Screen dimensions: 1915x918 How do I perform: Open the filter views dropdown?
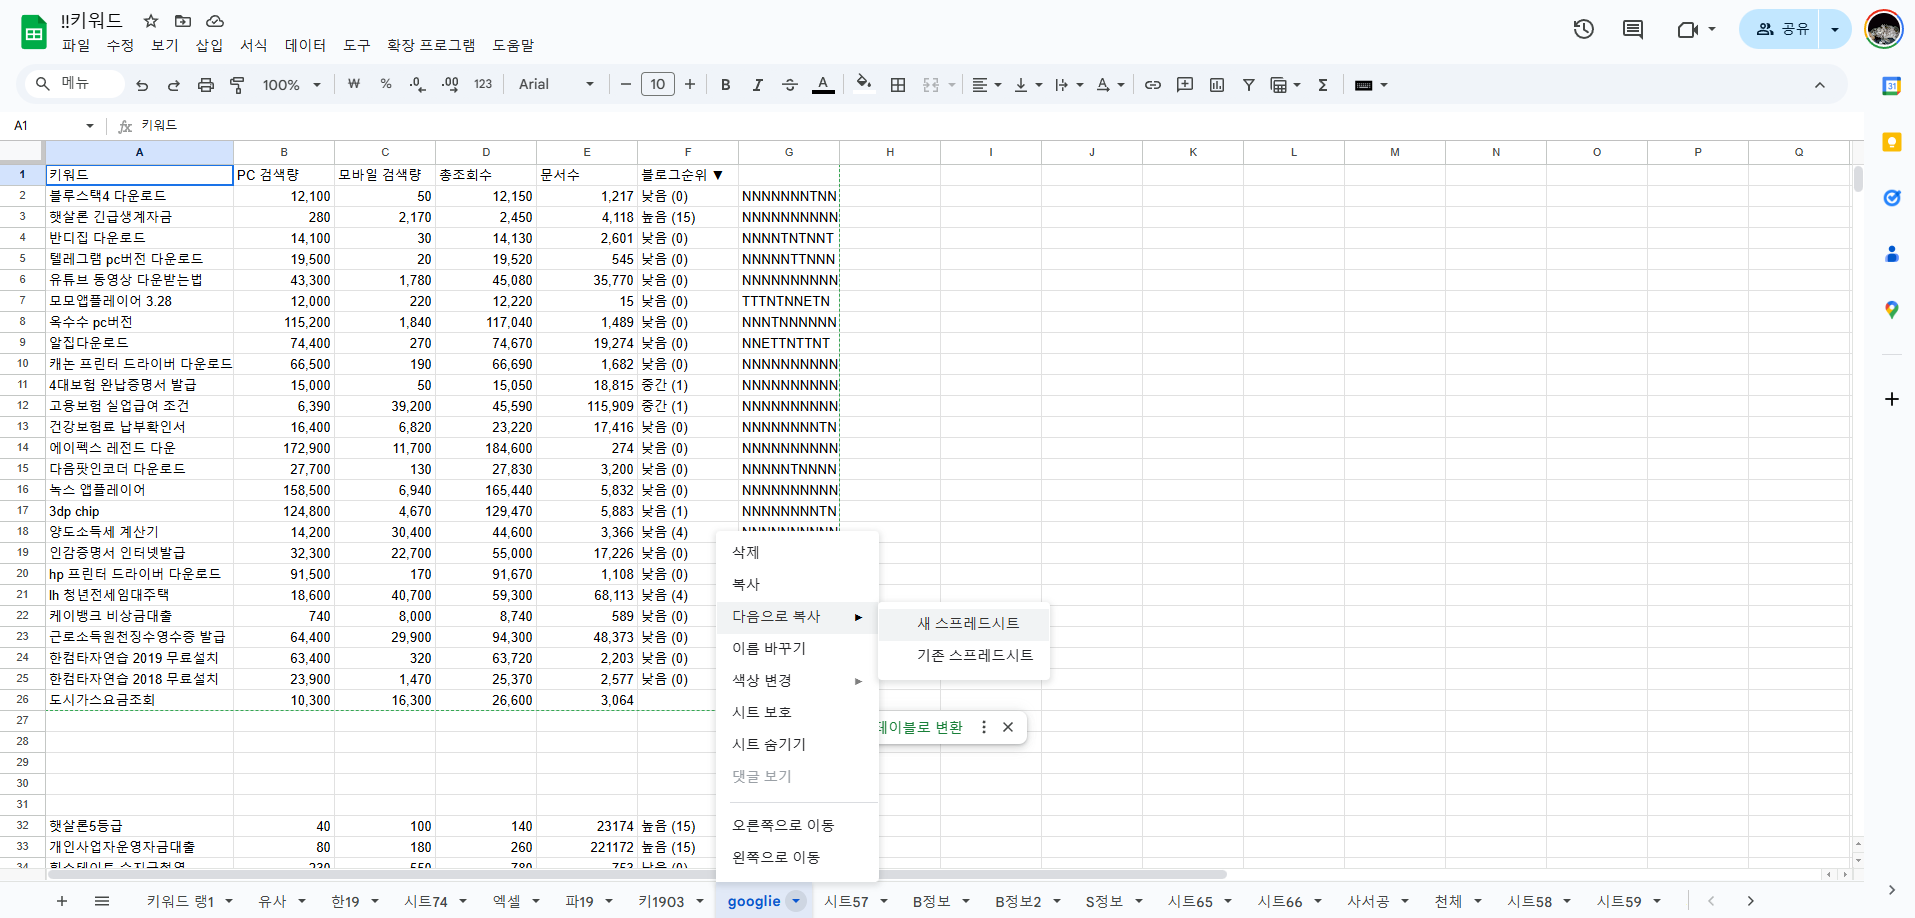(x=1285, y=85)
